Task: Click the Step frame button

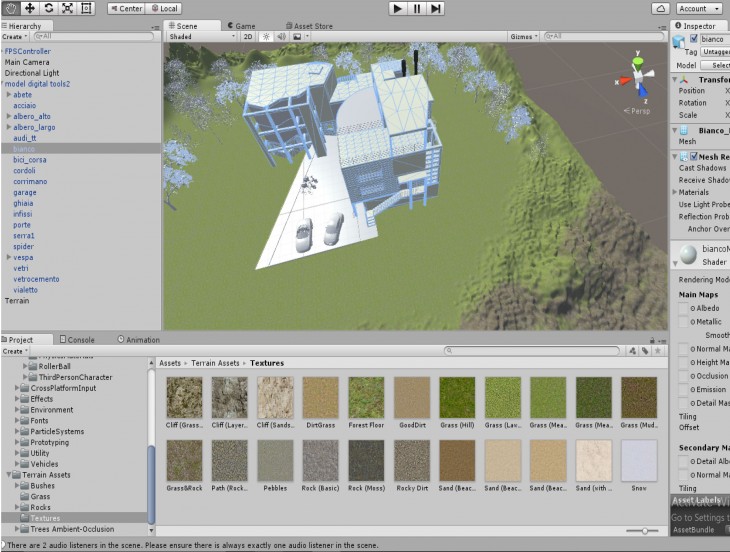Action: coord(436,8)
